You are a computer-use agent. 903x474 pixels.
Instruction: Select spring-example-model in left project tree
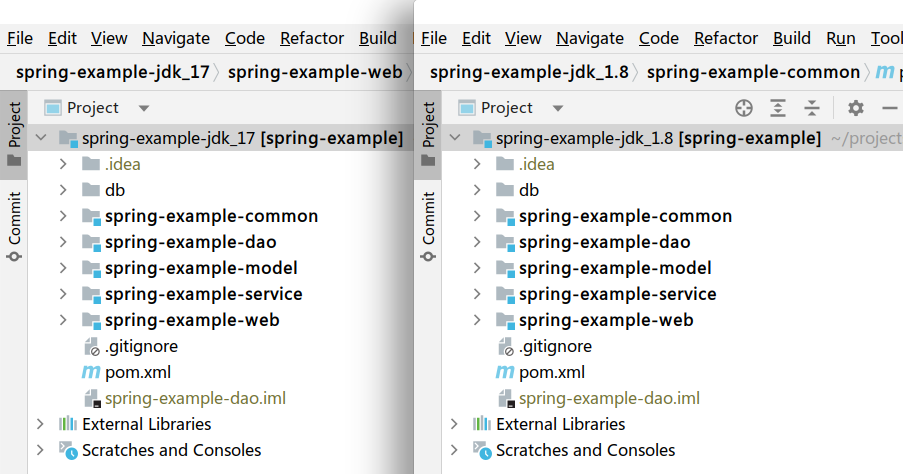(x=202, y=268)
